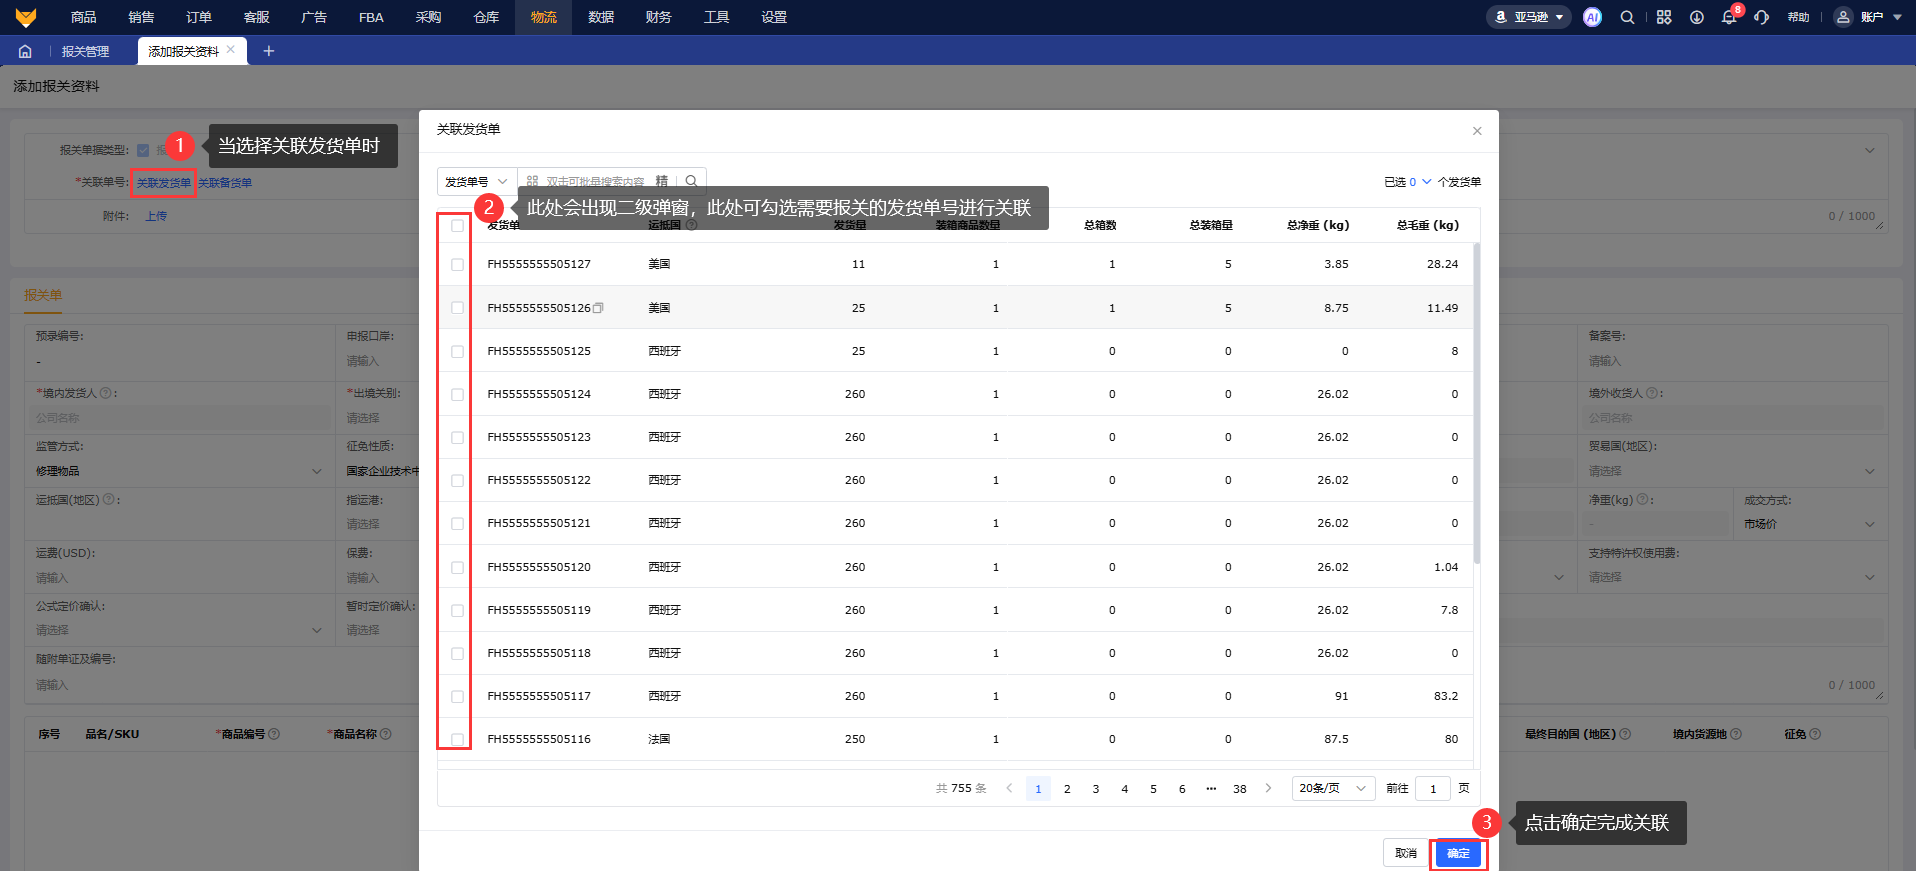
Task: Click the 取消 button in dialog
Action: (1405, 853)
